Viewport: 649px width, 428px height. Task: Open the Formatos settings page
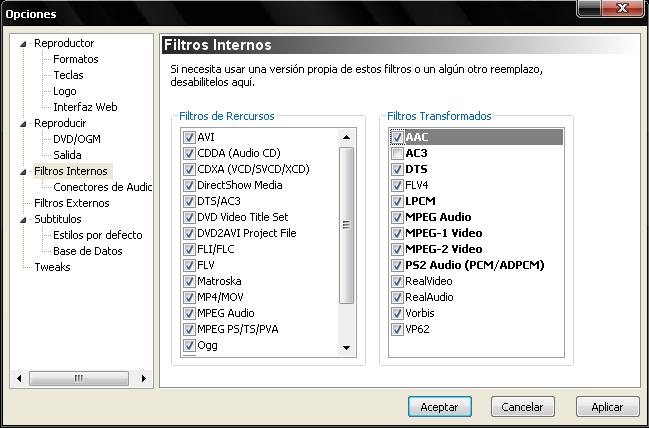76,59
